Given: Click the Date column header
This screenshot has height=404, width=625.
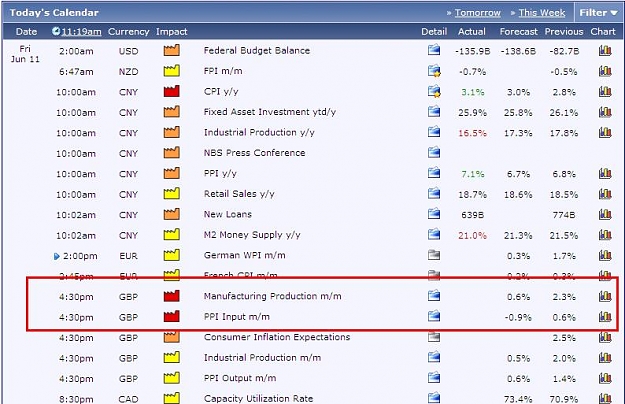Looking at the screenshot, I should pos(26,31).
